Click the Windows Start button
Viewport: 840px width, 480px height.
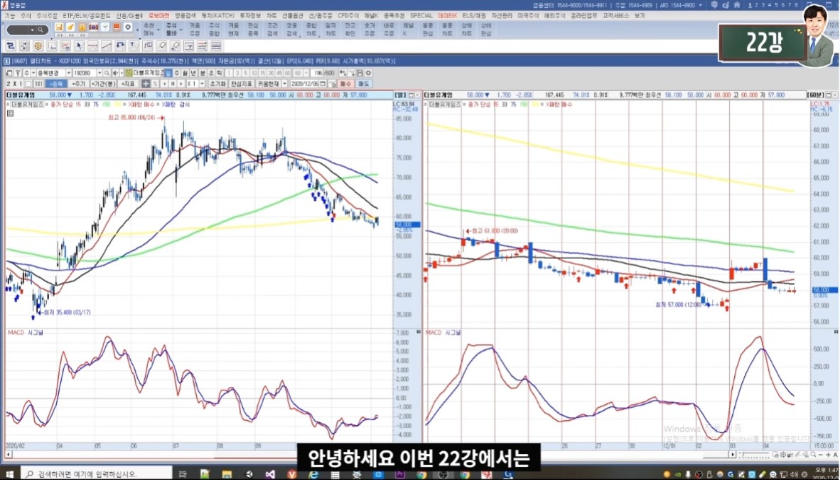(8, 473)
